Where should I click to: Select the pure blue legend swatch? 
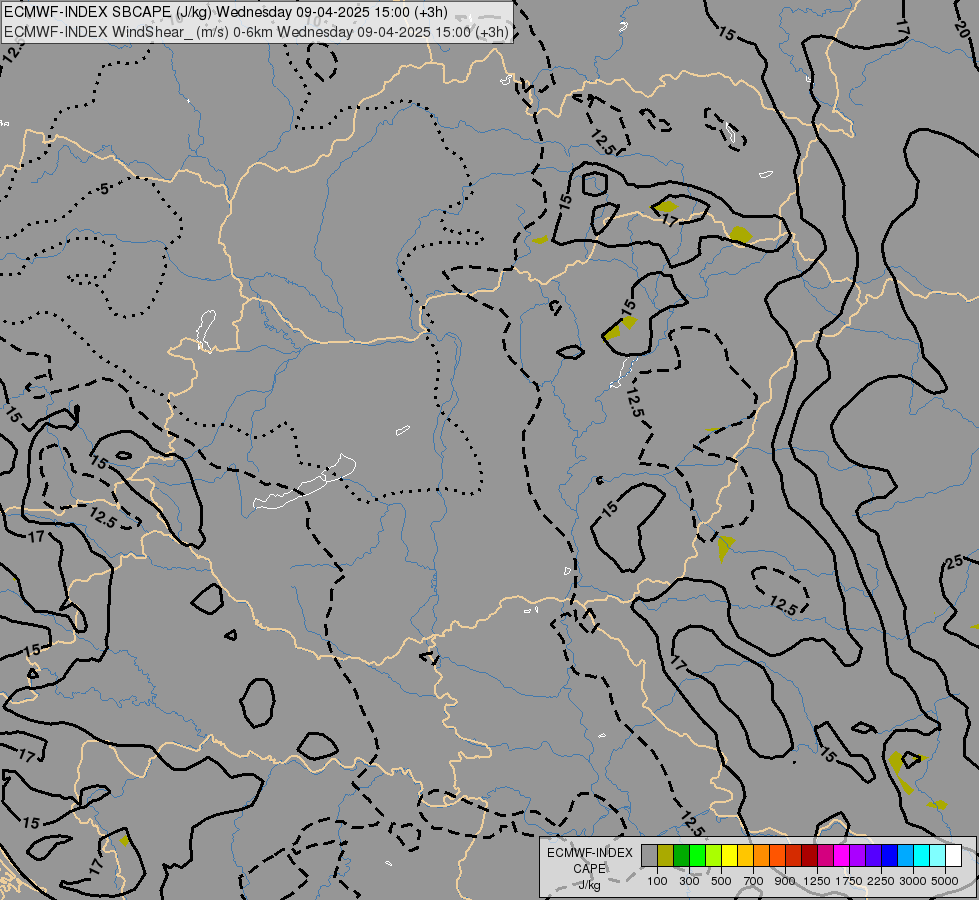[x=890, y=855]
